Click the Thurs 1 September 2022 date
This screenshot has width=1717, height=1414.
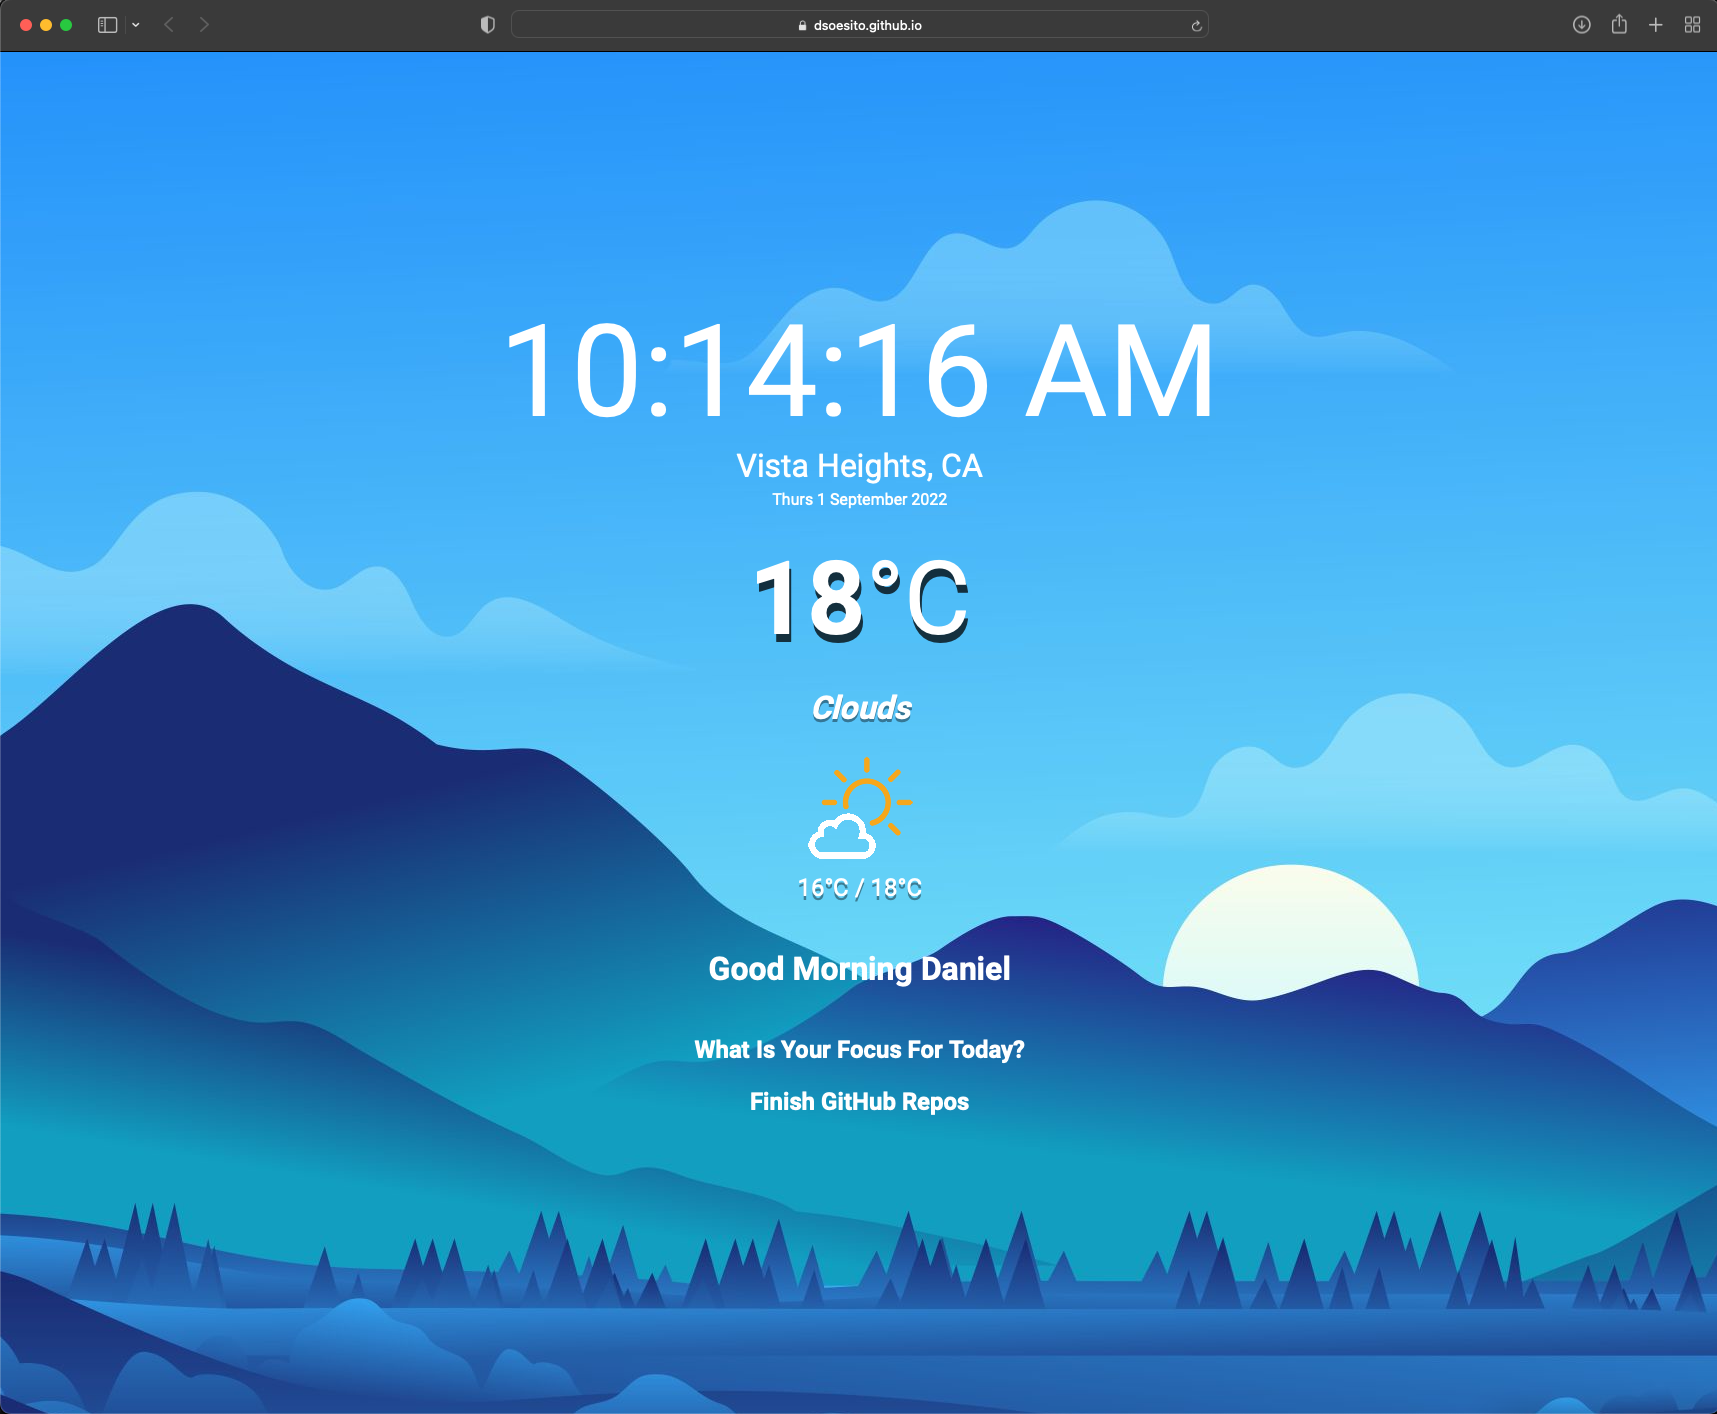tap(859, 499)
